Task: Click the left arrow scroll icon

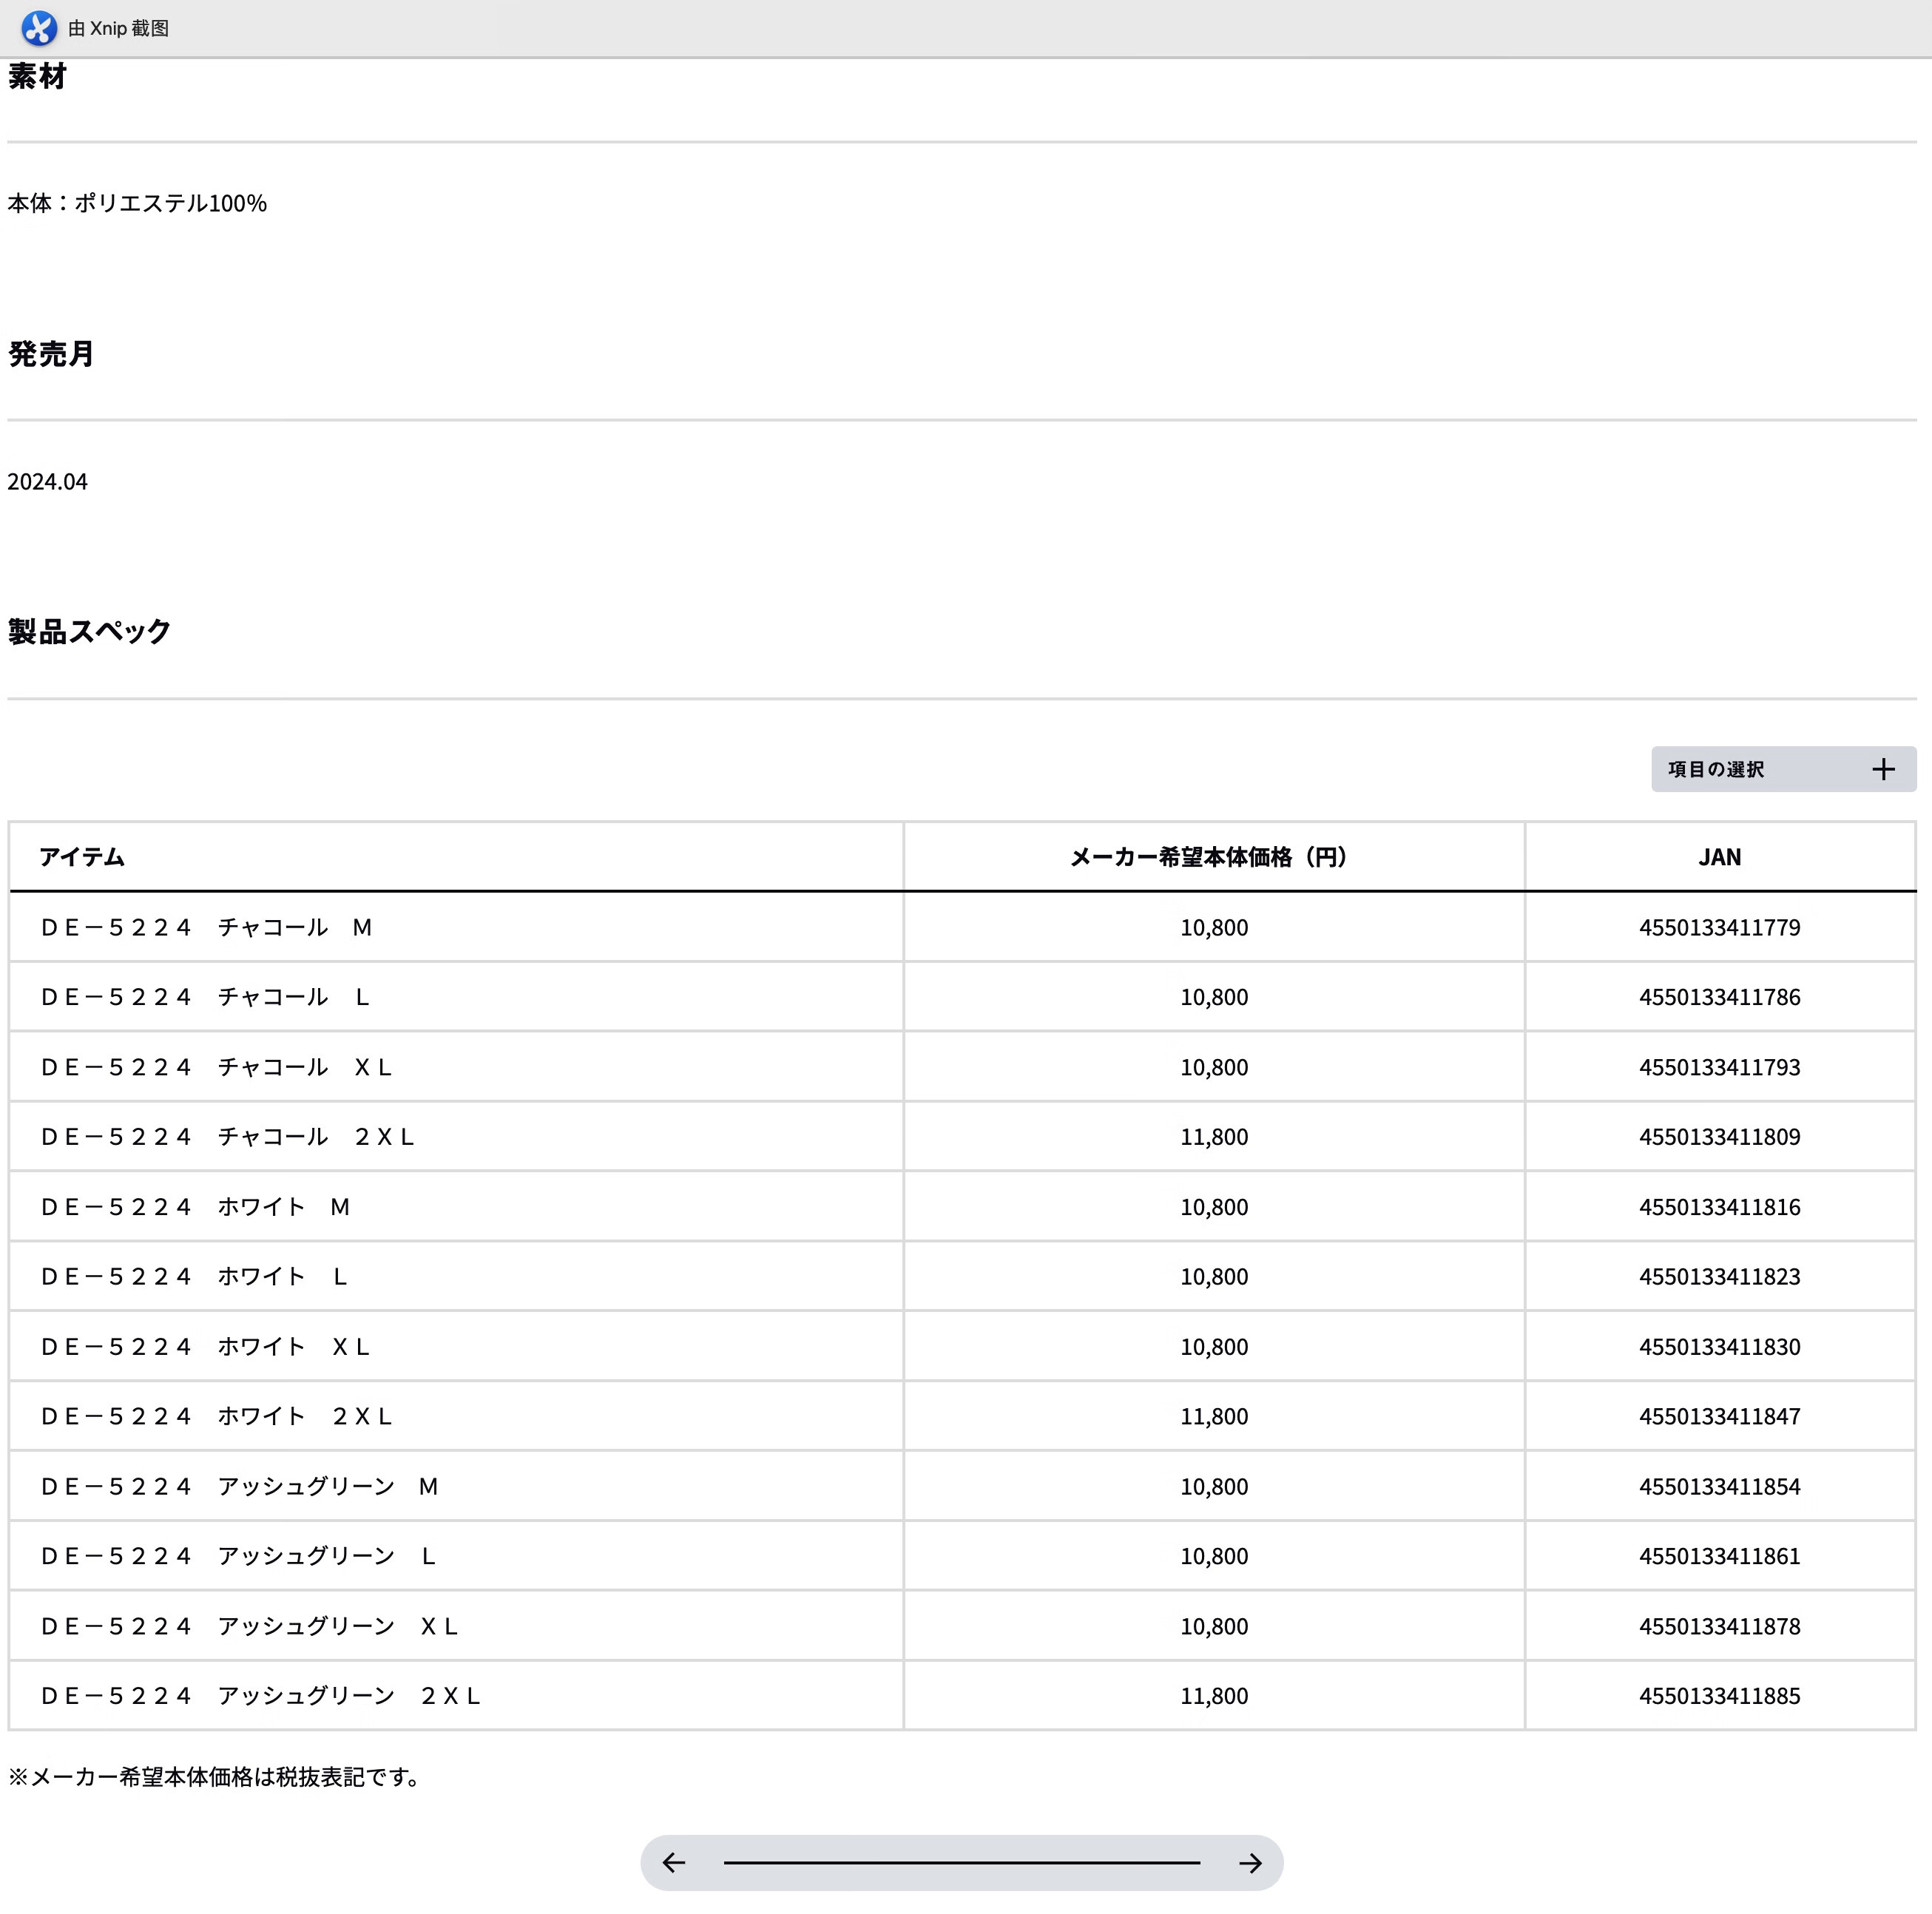Action: coord(674,1862)
